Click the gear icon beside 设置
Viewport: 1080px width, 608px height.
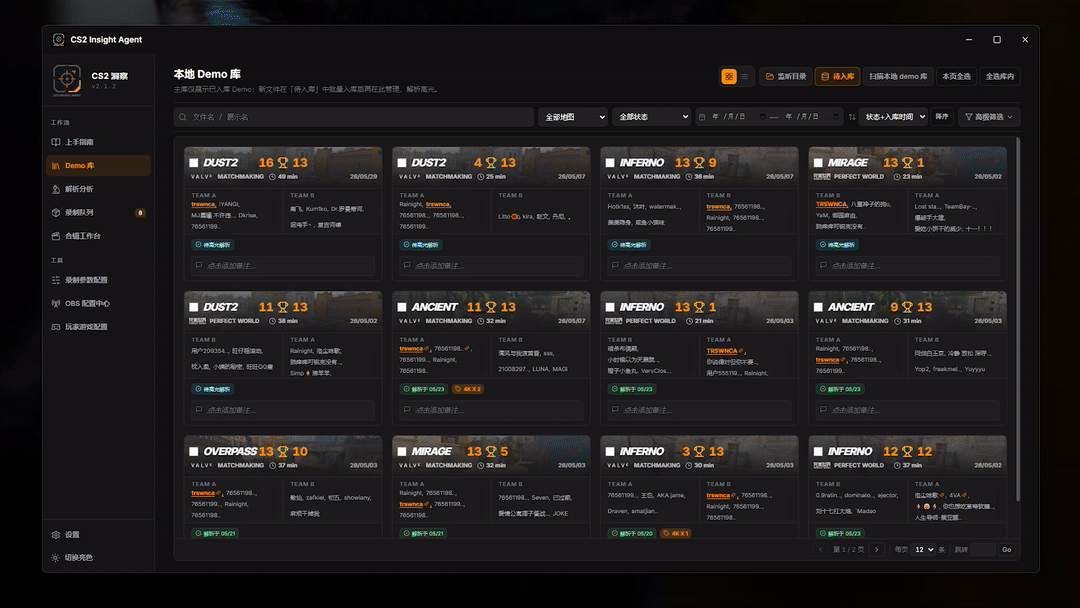(56, 534)
